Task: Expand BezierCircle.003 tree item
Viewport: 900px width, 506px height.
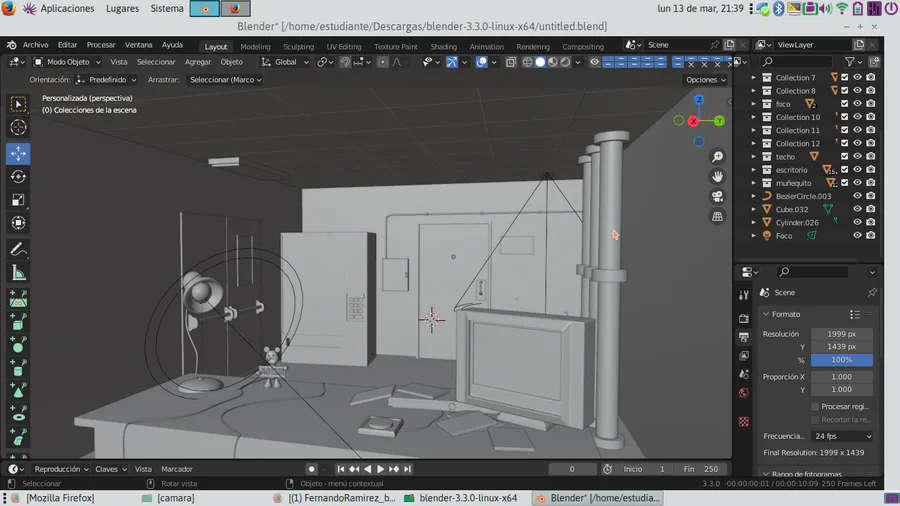Action: coord(754,196)
